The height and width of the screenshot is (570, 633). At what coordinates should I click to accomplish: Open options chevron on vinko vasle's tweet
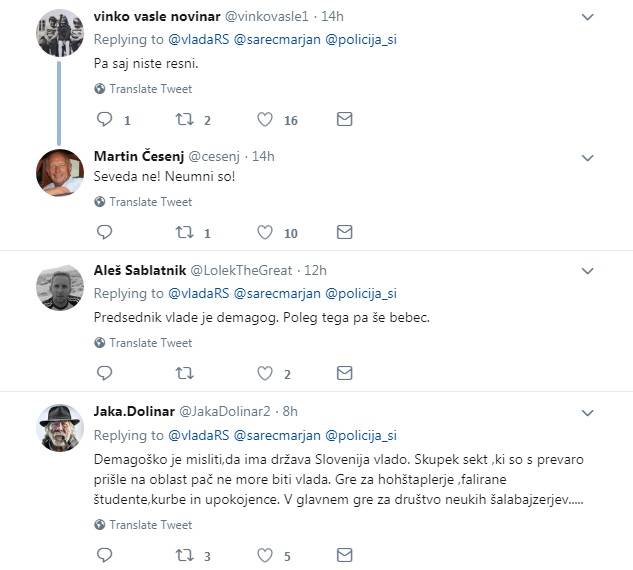(587, 17)
